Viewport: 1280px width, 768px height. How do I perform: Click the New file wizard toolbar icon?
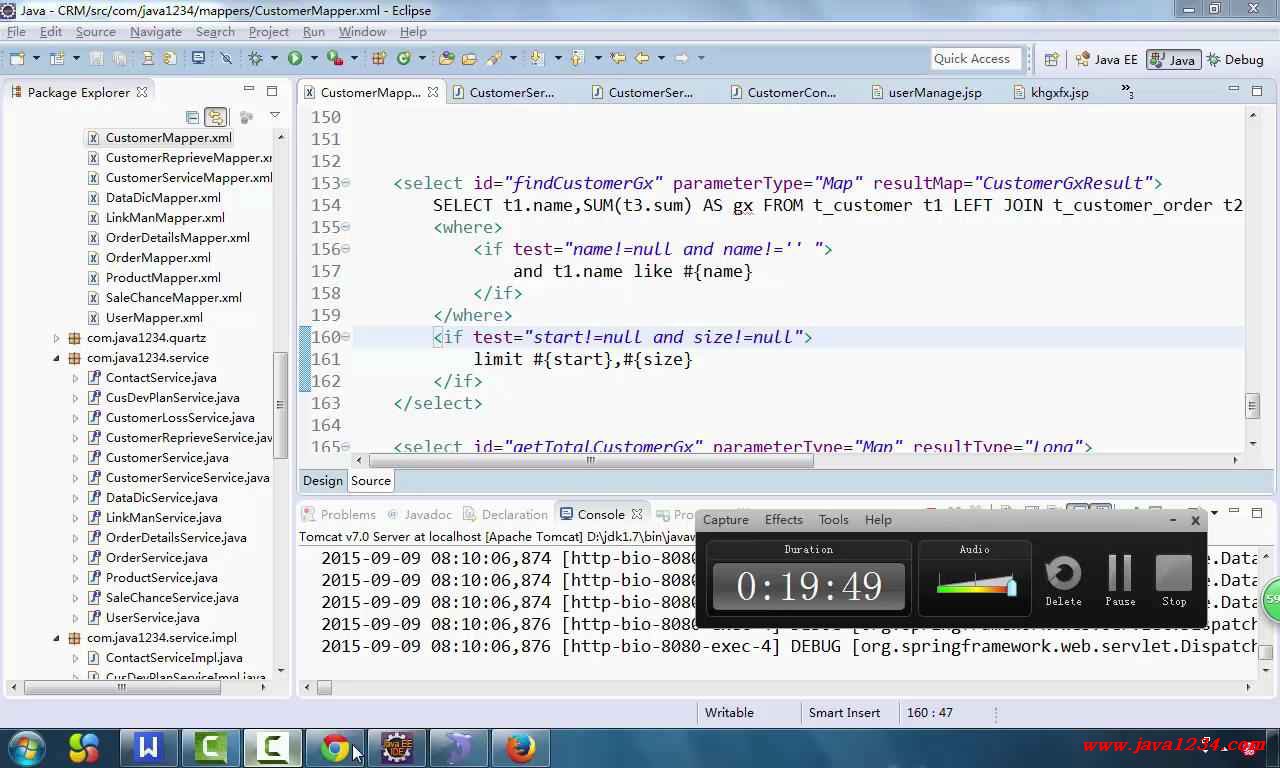point(18,58)
